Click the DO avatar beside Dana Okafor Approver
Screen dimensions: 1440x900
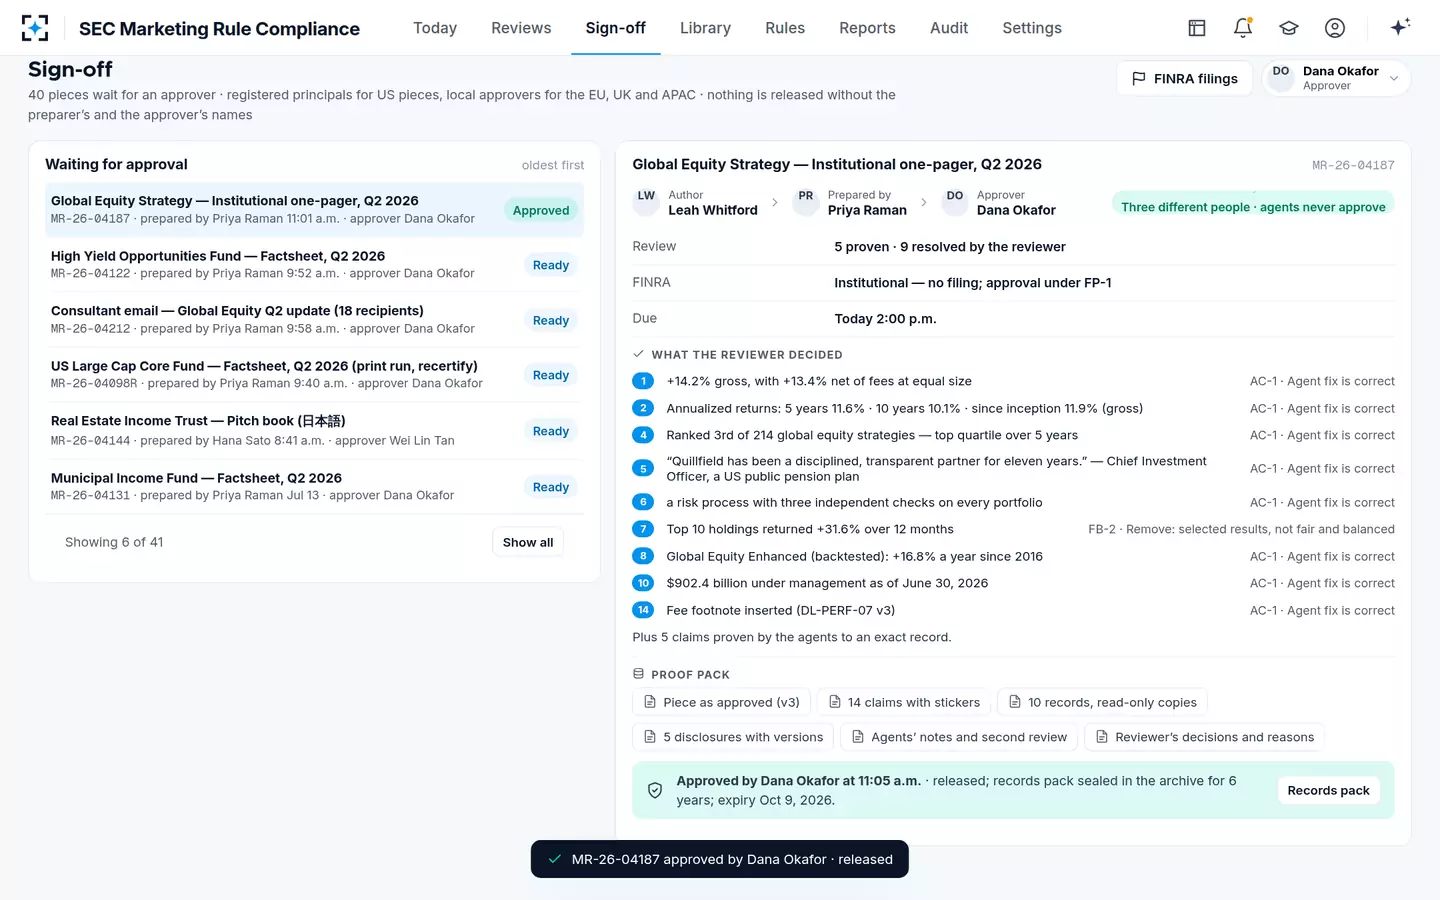(1281, 78)
